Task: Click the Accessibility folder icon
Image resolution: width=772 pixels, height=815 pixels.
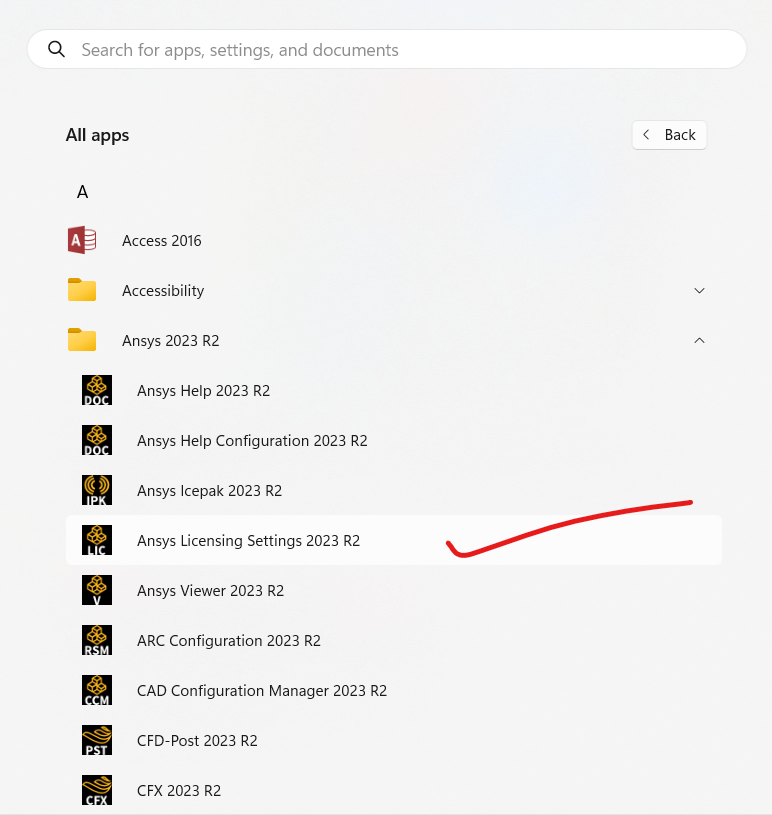Action: [82, 290]
